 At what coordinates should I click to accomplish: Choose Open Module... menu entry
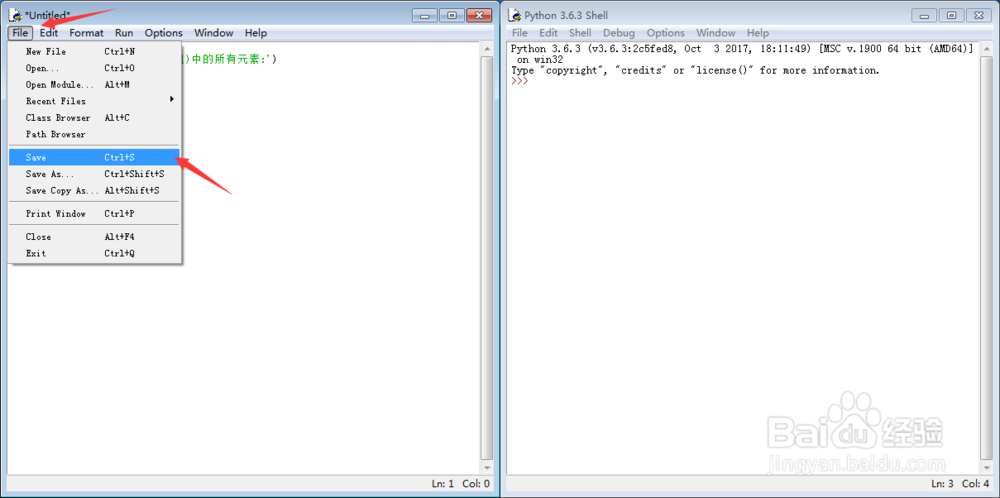pos(94,85)
